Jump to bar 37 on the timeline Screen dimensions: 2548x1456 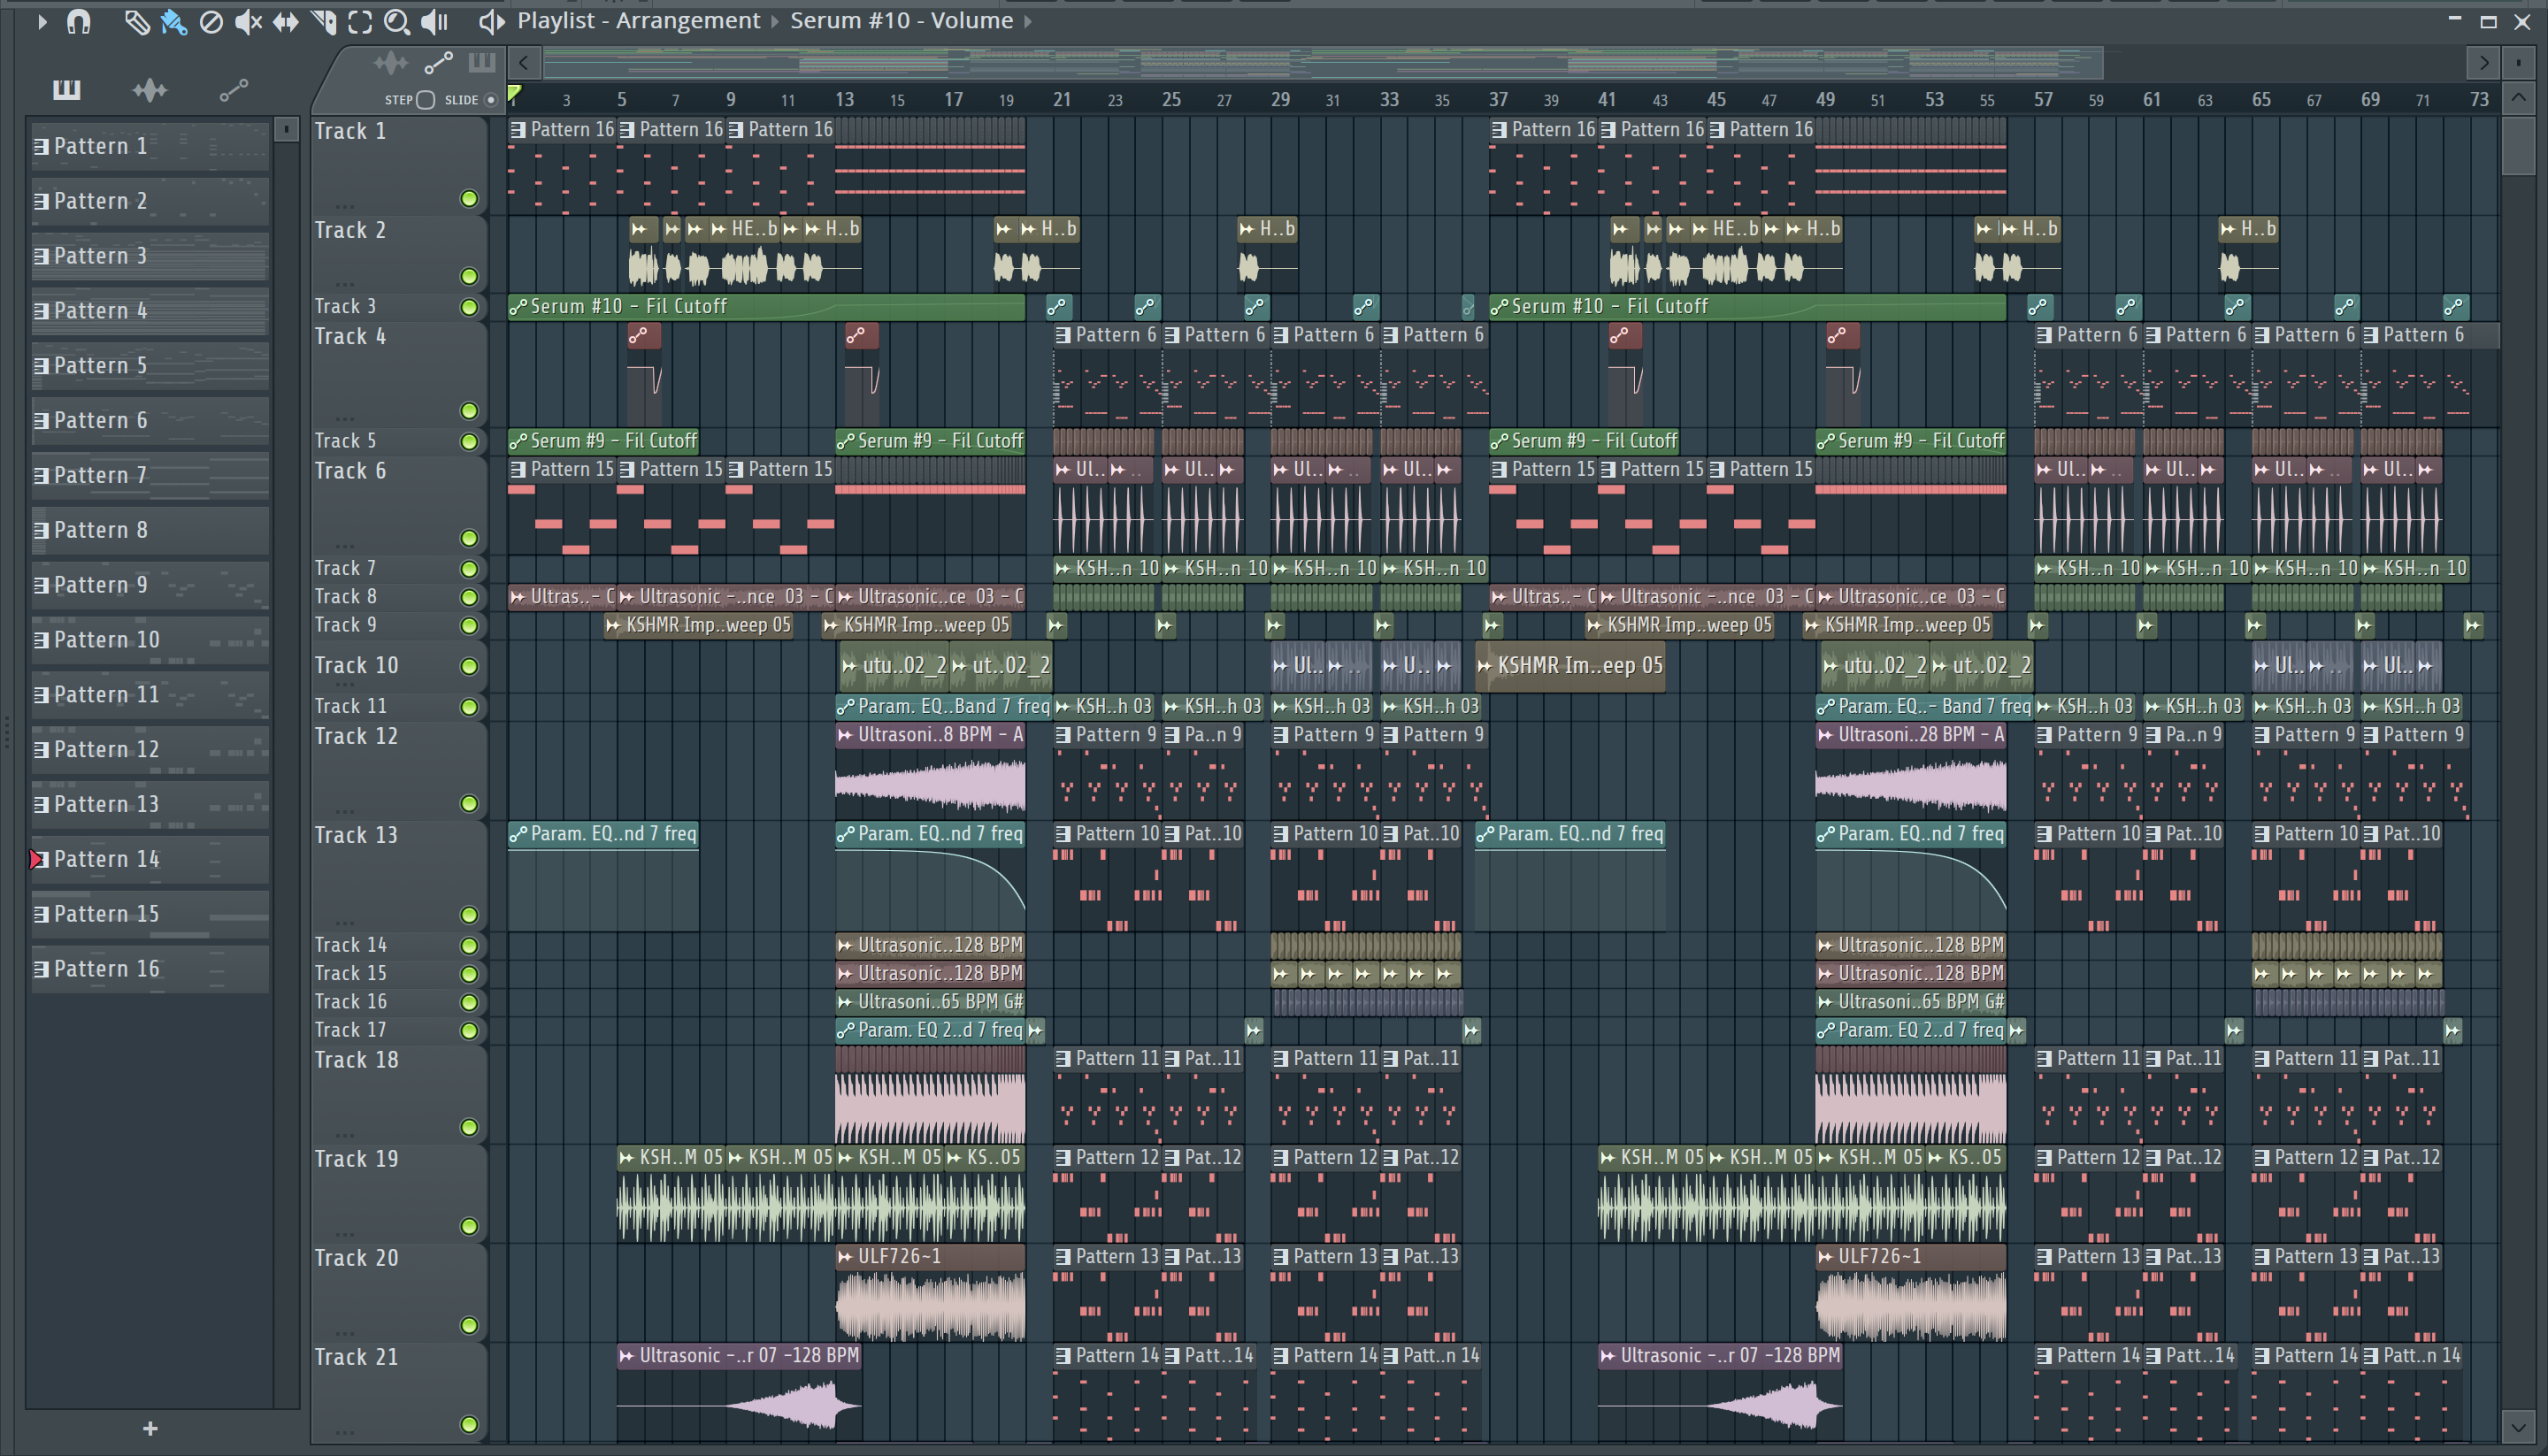[x=1497, y=100]
